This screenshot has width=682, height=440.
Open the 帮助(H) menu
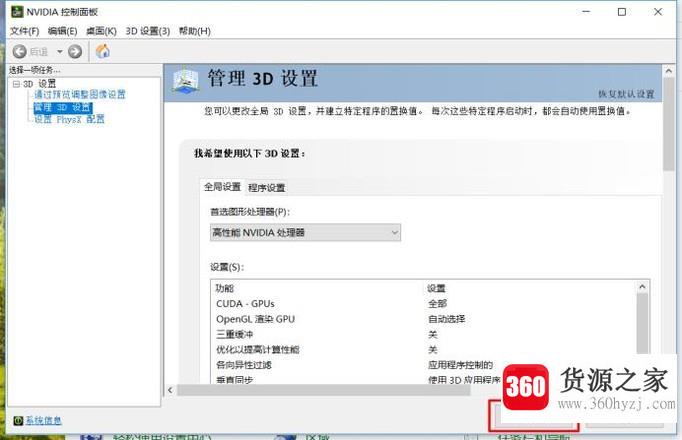[x=194, y=31]
